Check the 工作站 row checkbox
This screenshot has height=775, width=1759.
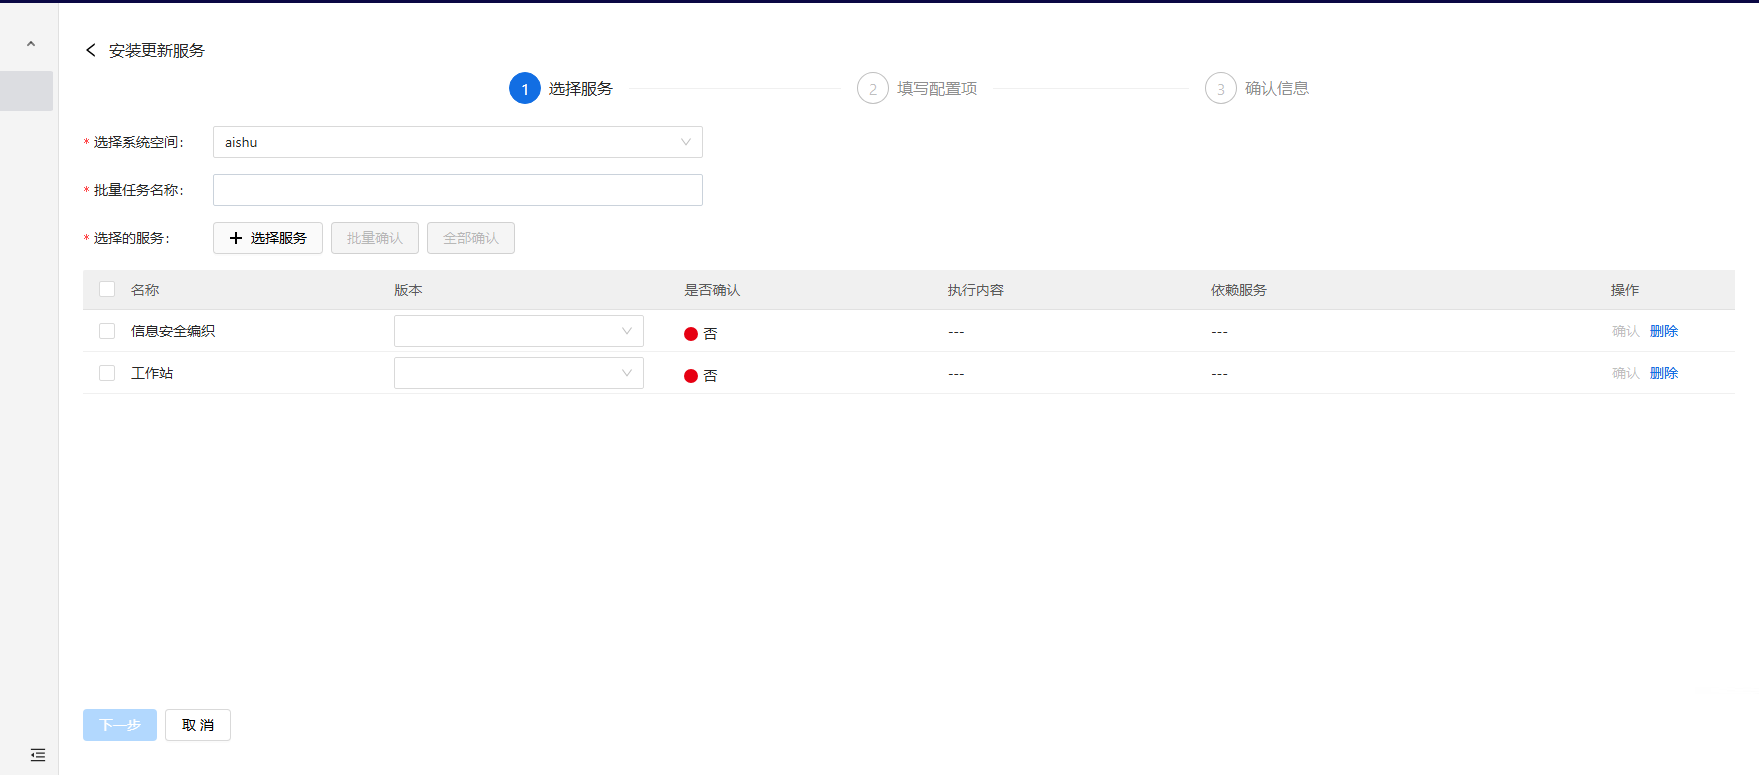107,373
